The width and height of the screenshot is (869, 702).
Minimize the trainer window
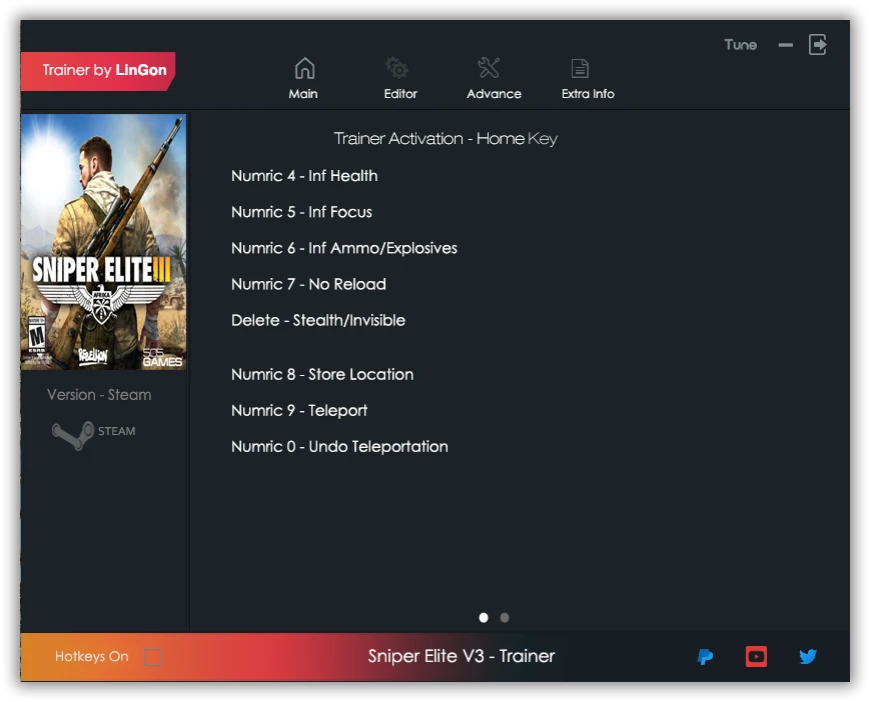click(785, 45)
